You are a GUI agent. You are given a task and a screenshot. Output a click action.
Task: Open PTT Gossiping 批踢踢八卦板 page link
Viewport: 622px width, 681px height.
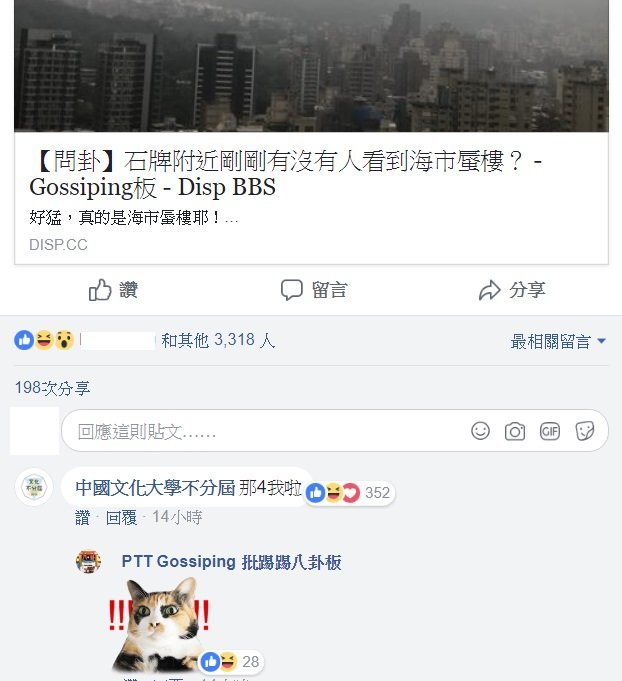click(232, 562)
